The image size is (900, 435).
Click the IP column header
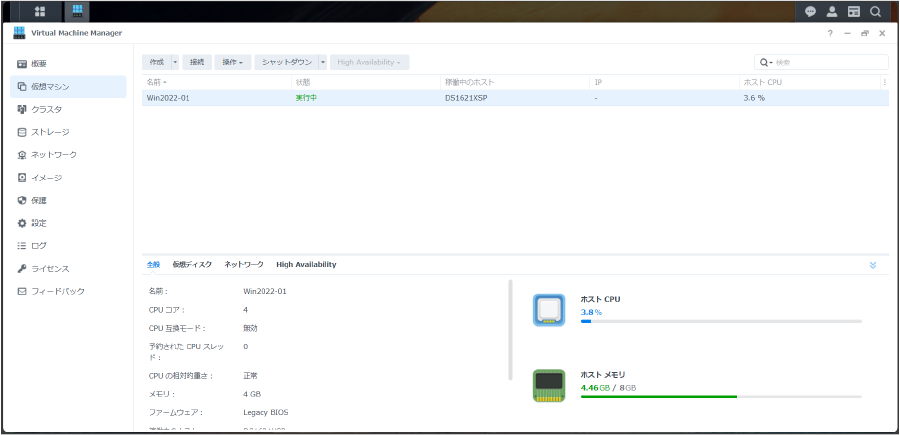[x=664, y=83]
